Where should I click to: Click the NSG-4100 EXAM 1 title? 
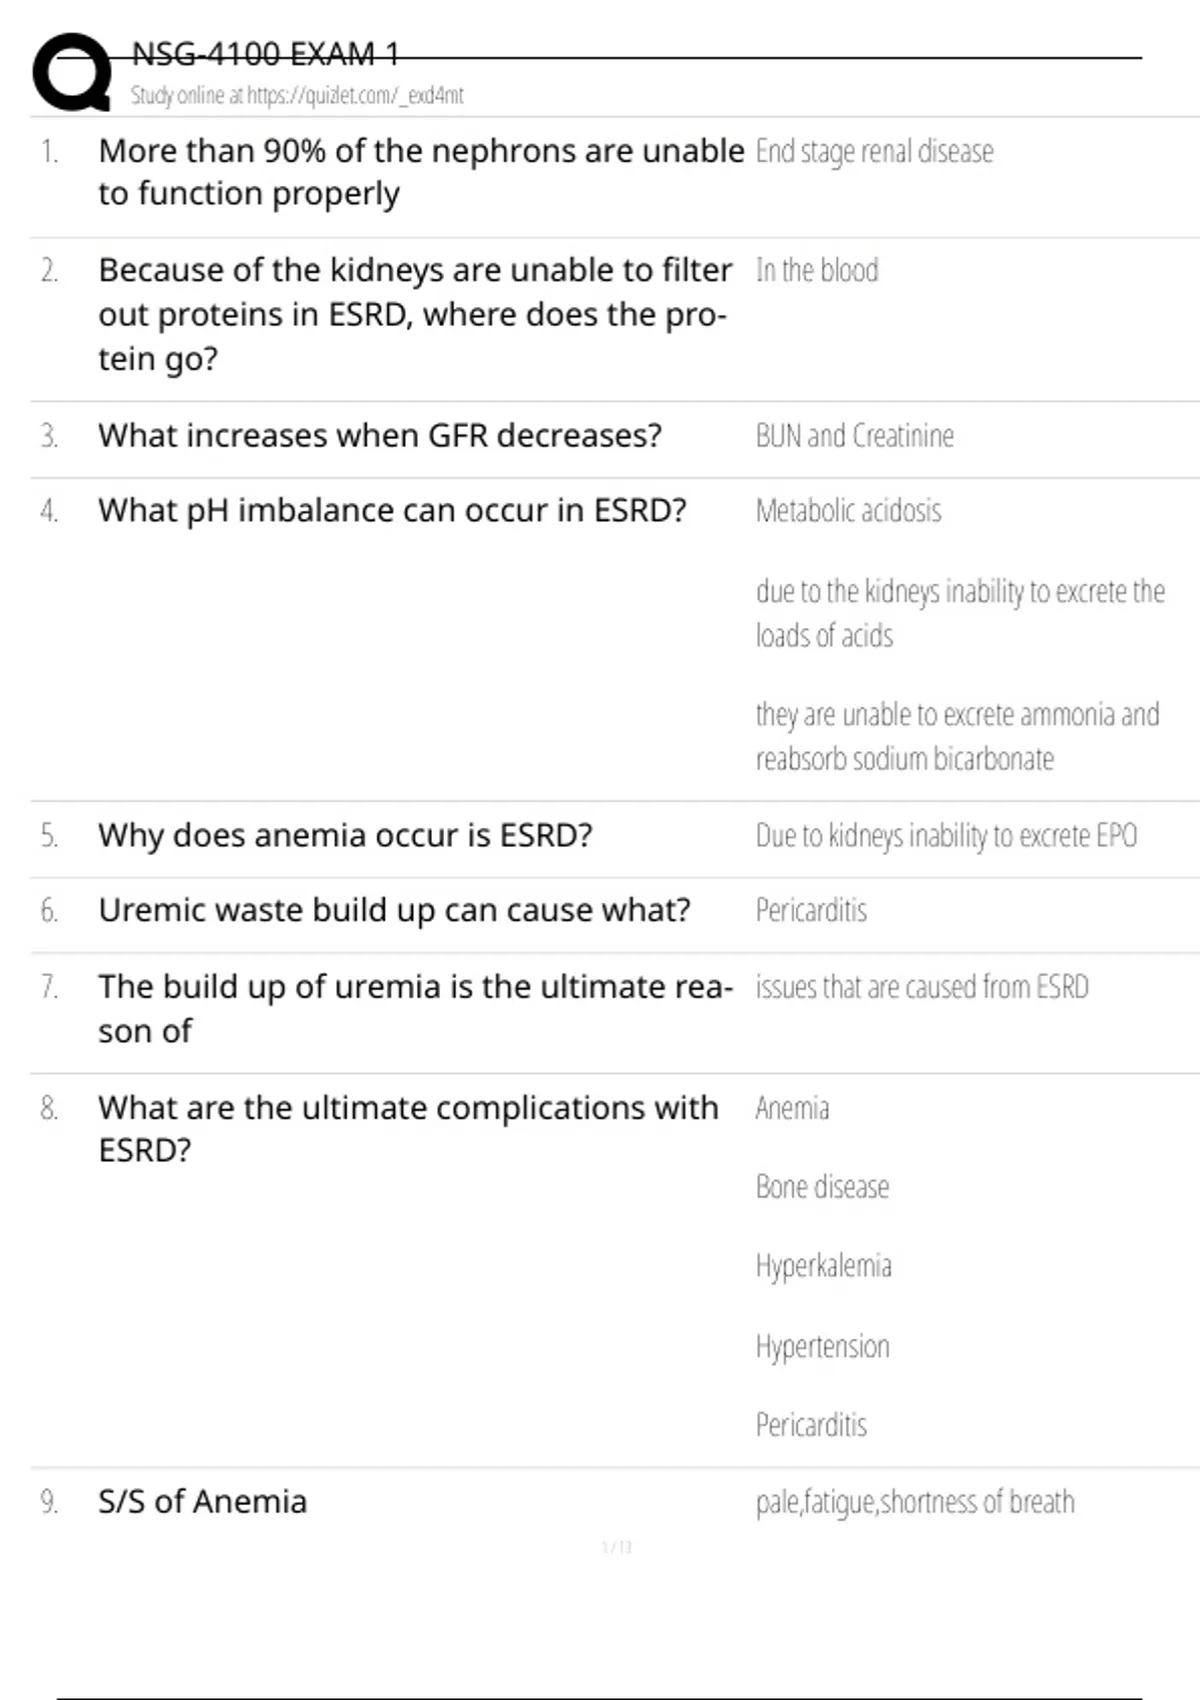point(265,54)
